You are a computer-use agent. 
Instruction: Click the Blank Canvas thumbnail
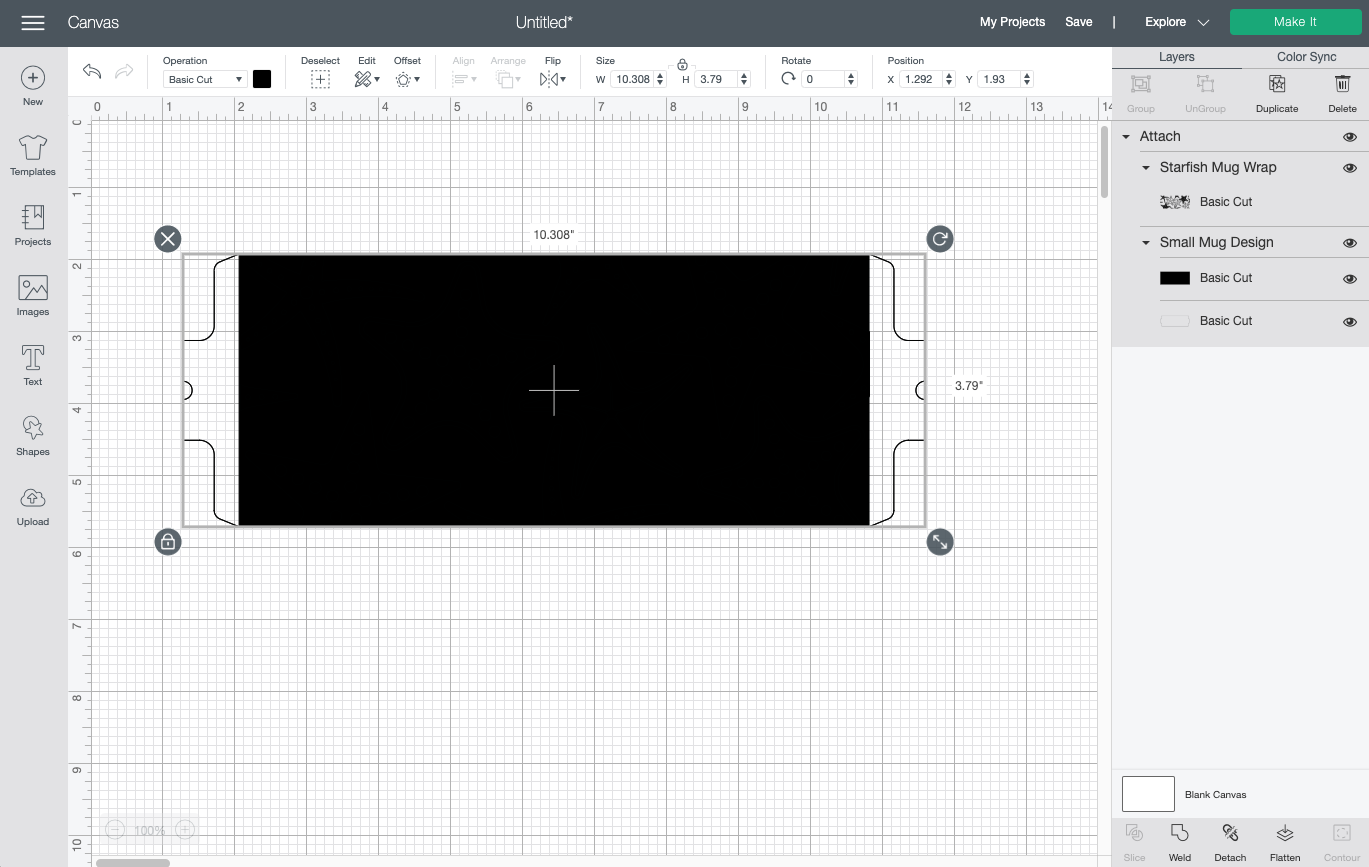coord(1148,794)
